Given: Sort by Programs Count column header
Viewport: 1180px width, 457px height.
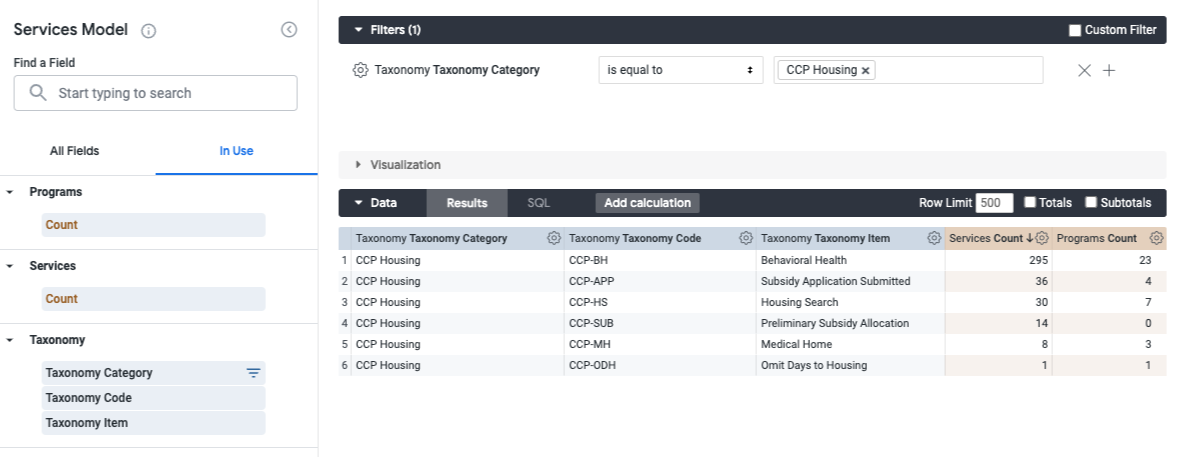Looking at the screenshot, I should tap(1096, 238).
